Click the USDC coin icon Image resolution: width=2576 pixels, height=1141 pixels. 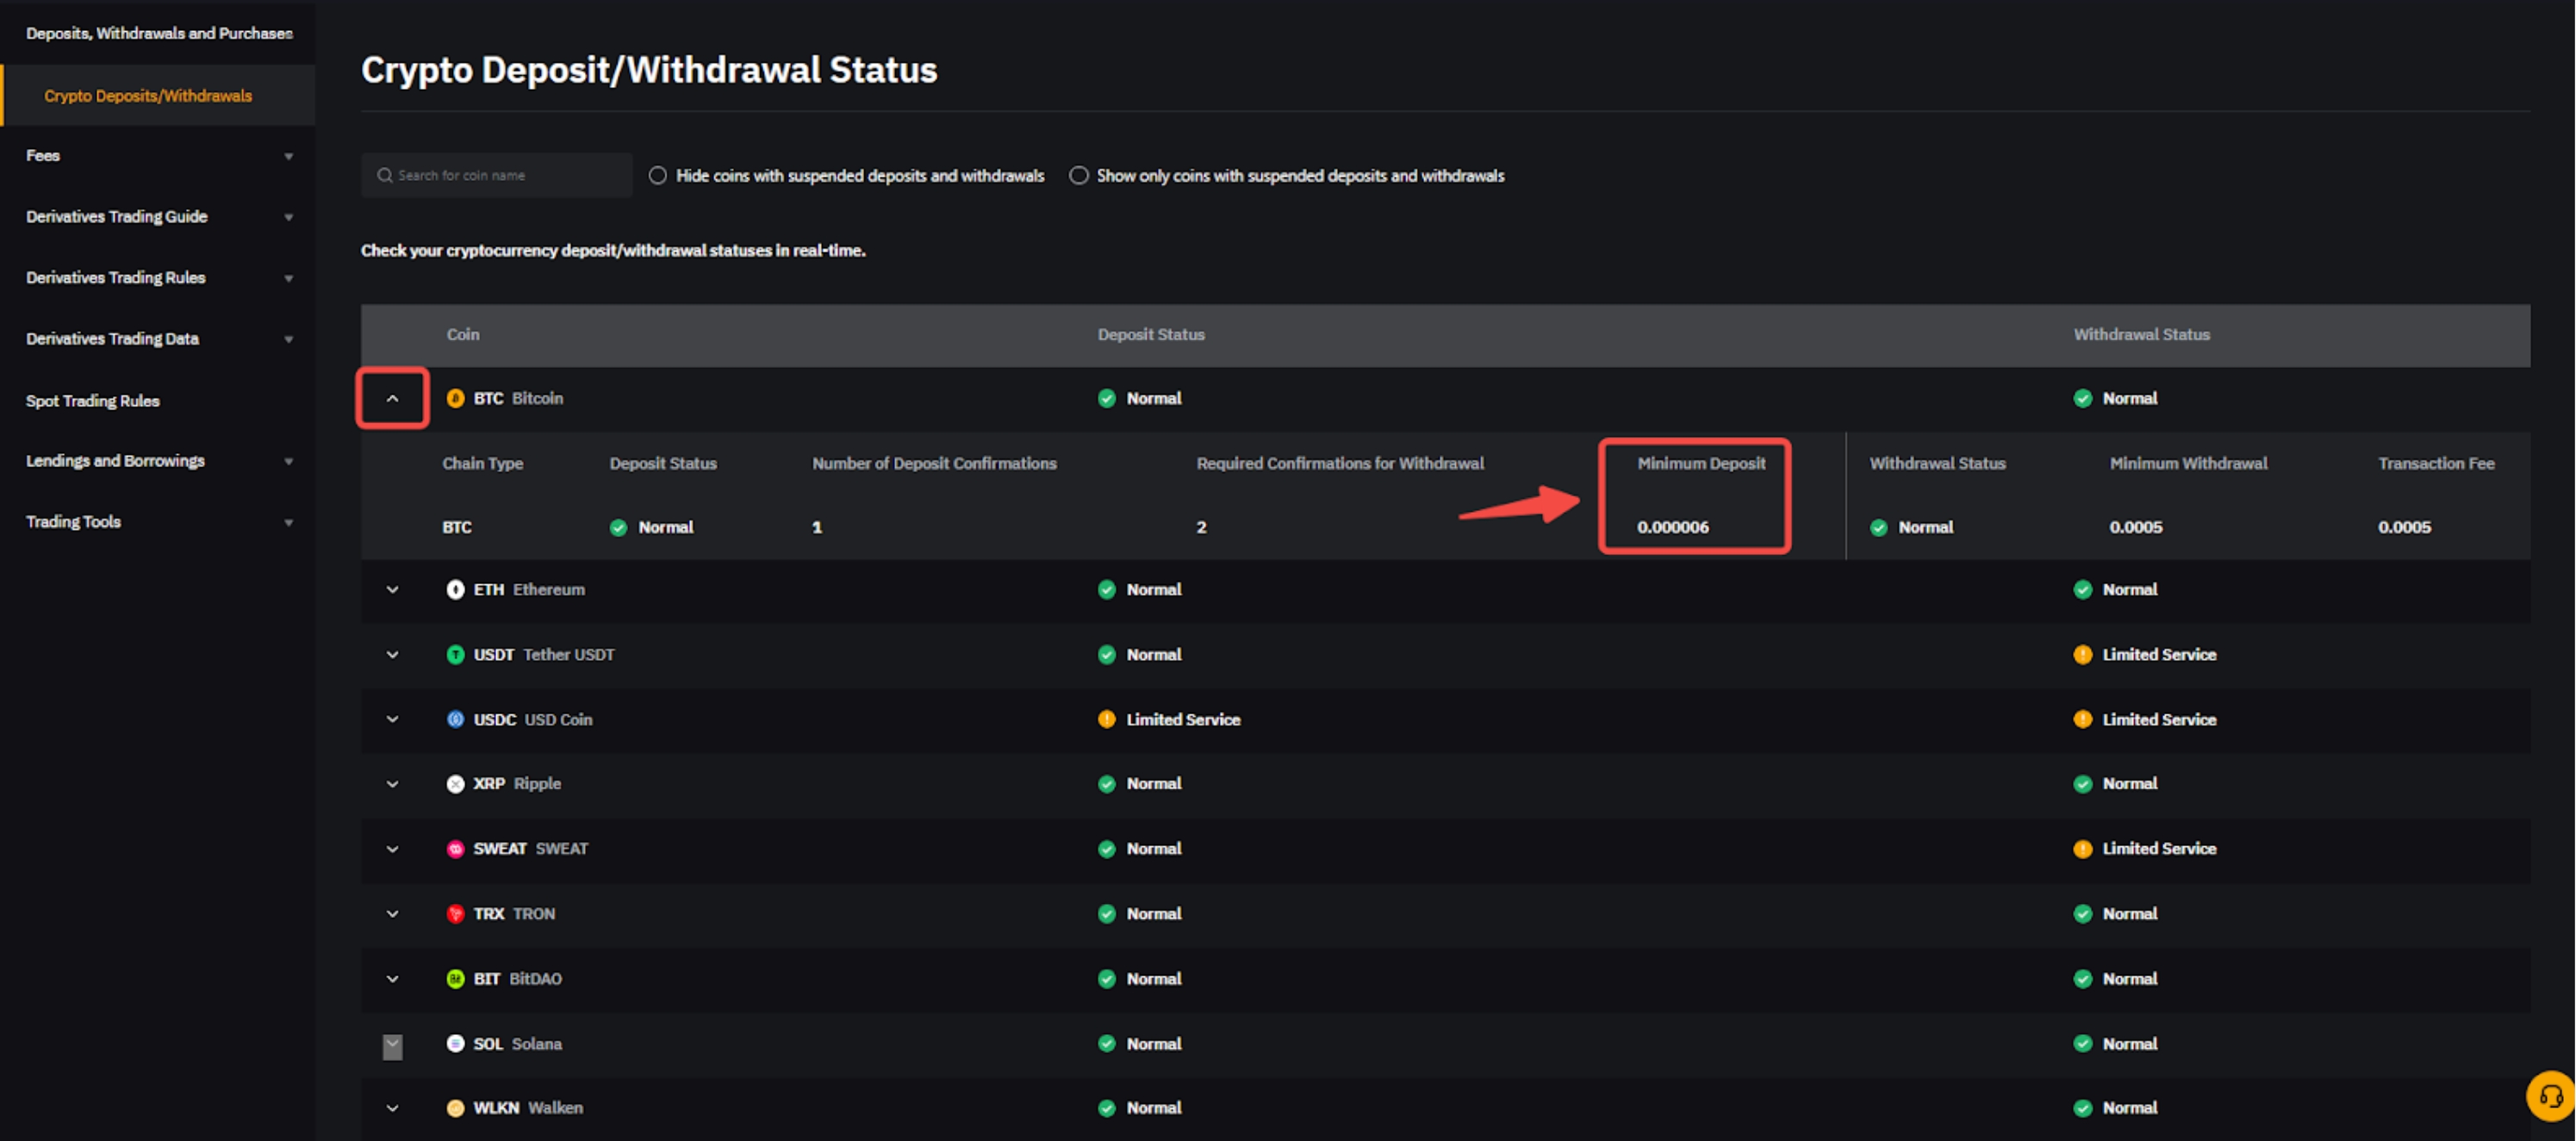pos(455,719)
